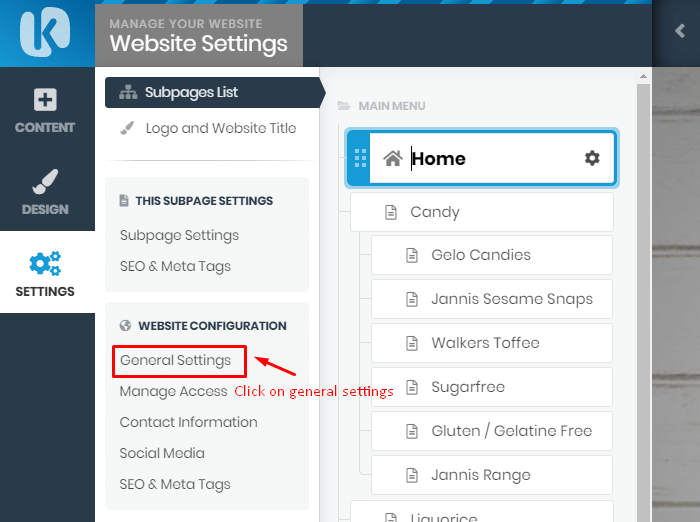Open General Settings link

click(175, 360)
